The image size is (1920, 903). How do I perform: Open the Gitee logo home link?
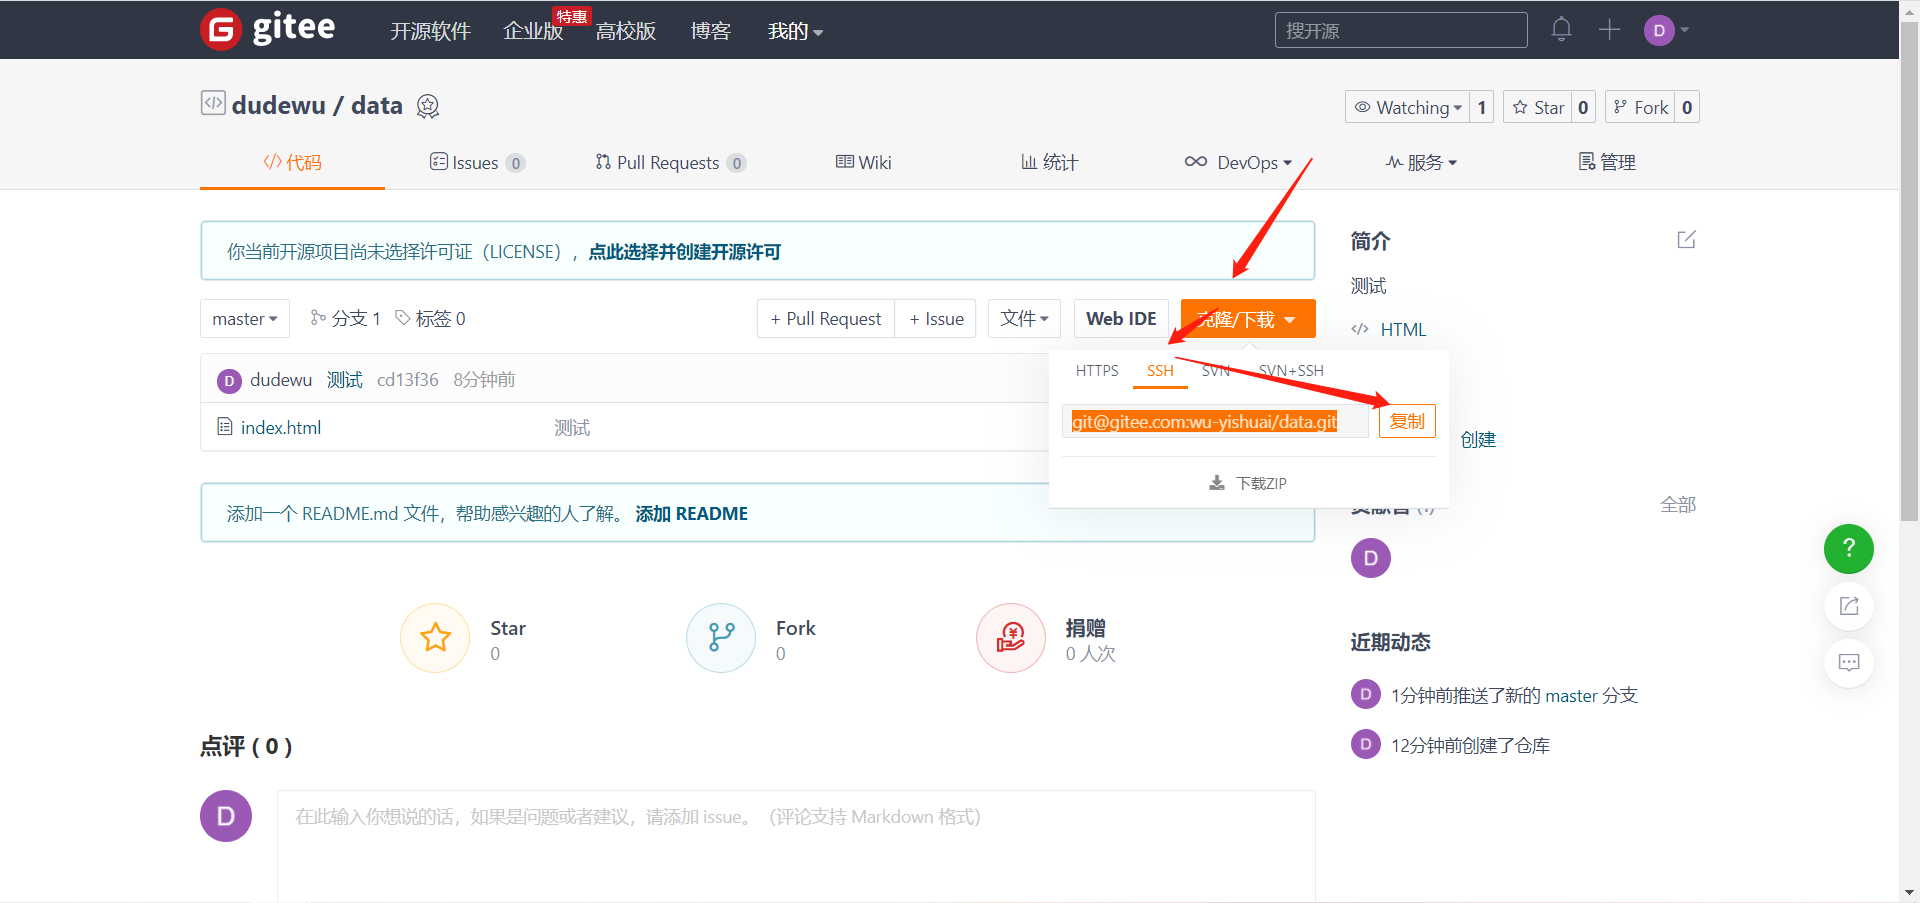click(x=268, y=29)
